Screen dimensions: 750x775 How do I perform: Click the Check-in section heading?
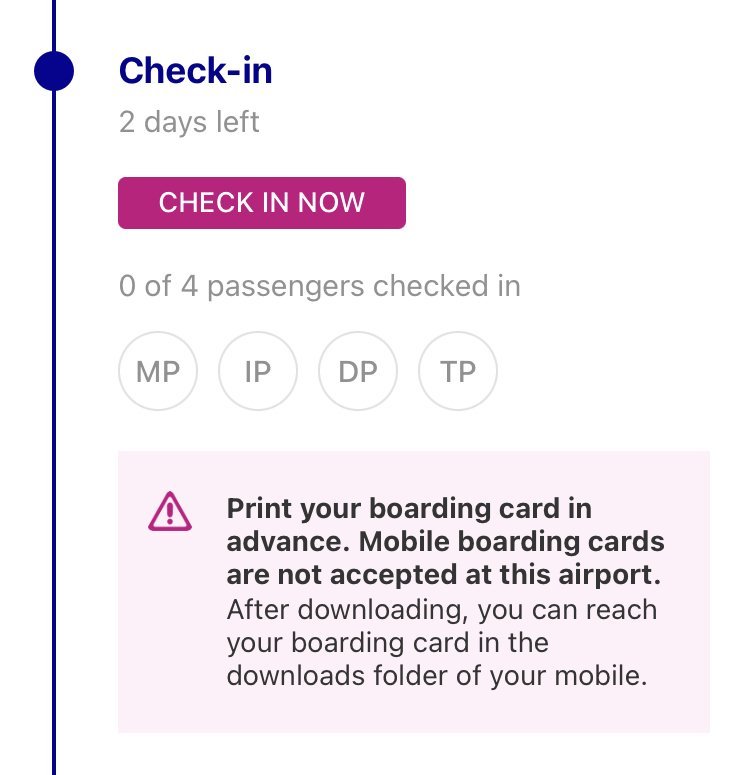(195, 71)
